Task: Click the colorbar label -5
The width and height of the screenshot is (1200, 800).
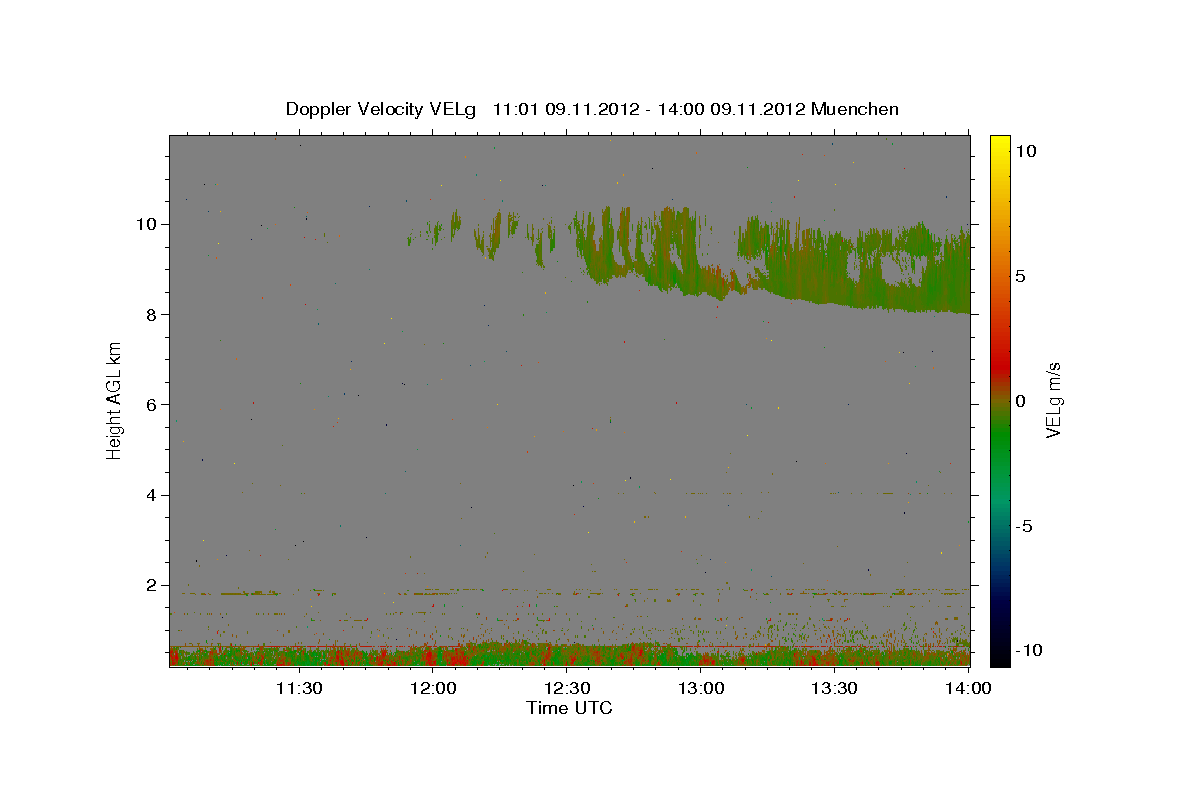Action: [1023, 526]
